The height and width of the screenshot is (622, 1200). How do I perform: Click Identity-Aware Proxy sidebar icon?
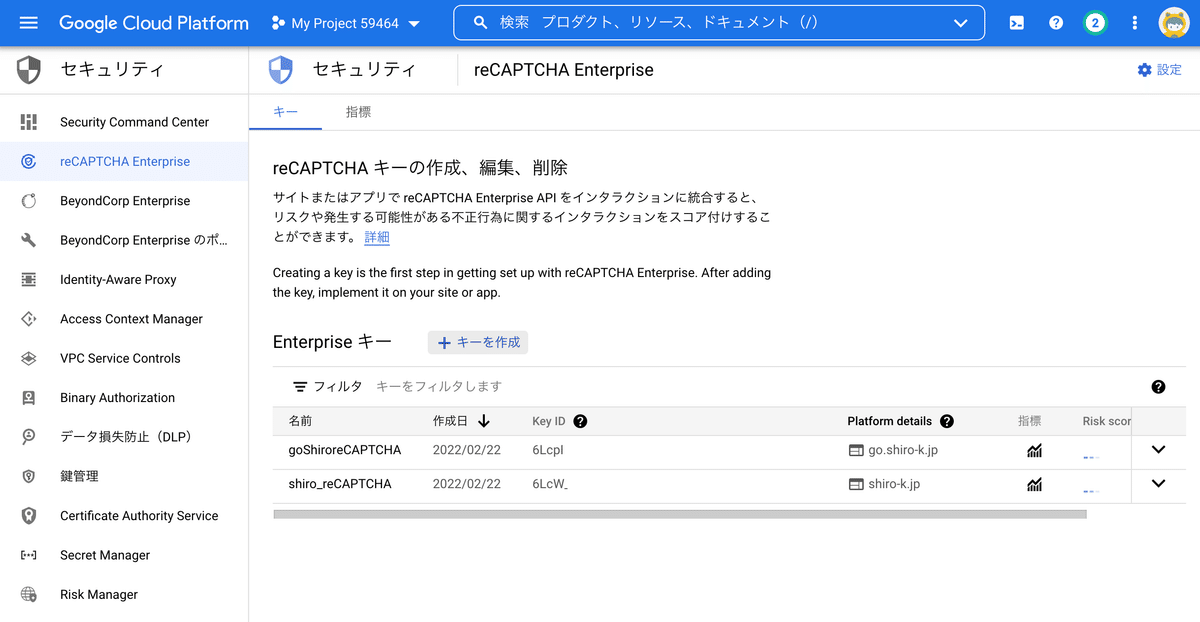click(x=29, y=280)
